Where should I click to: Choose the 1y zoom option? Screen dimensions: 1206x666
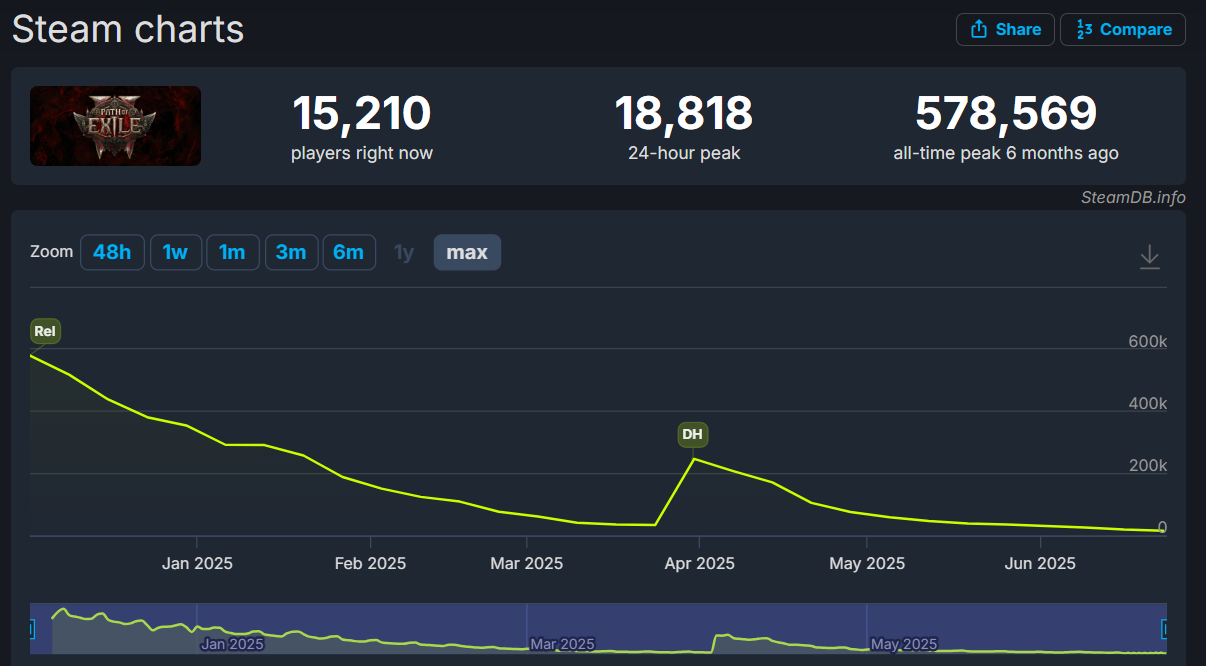404,252
